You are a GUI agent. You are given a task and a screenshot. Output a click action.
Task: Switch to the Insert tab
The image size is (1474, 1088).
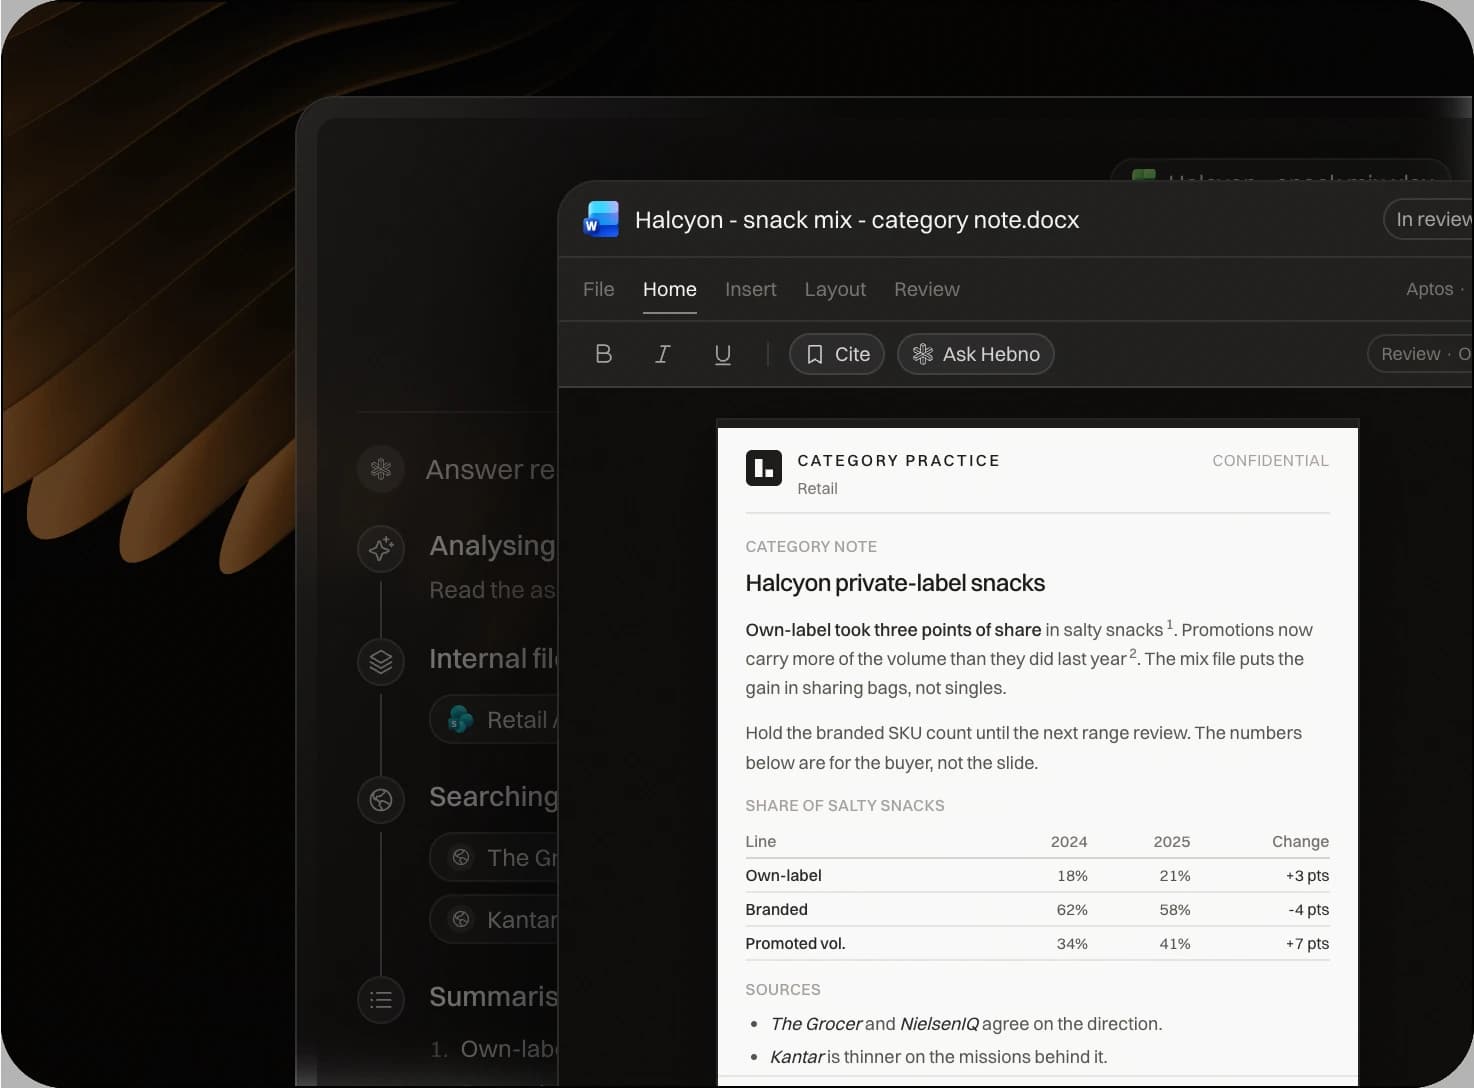[750, 289]
